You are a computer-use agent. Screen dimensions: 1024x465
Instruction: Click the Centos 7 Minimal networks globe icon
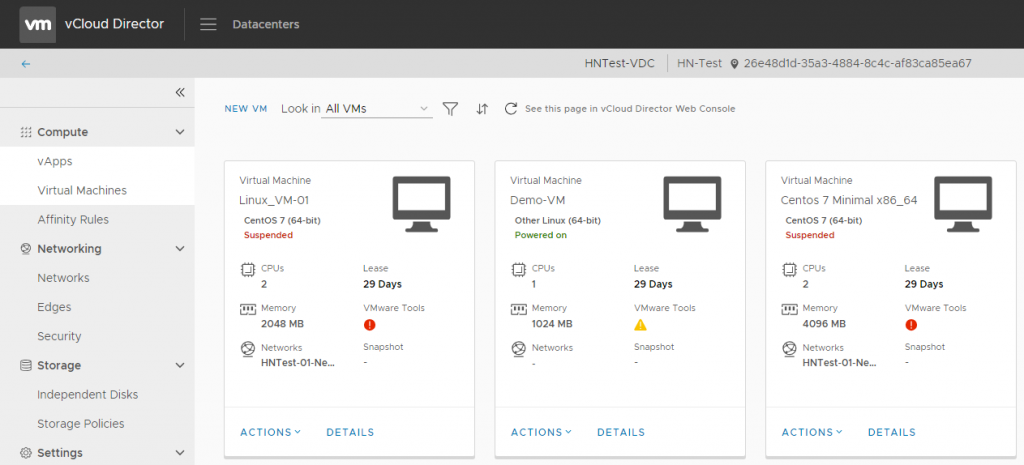[789, 349]
